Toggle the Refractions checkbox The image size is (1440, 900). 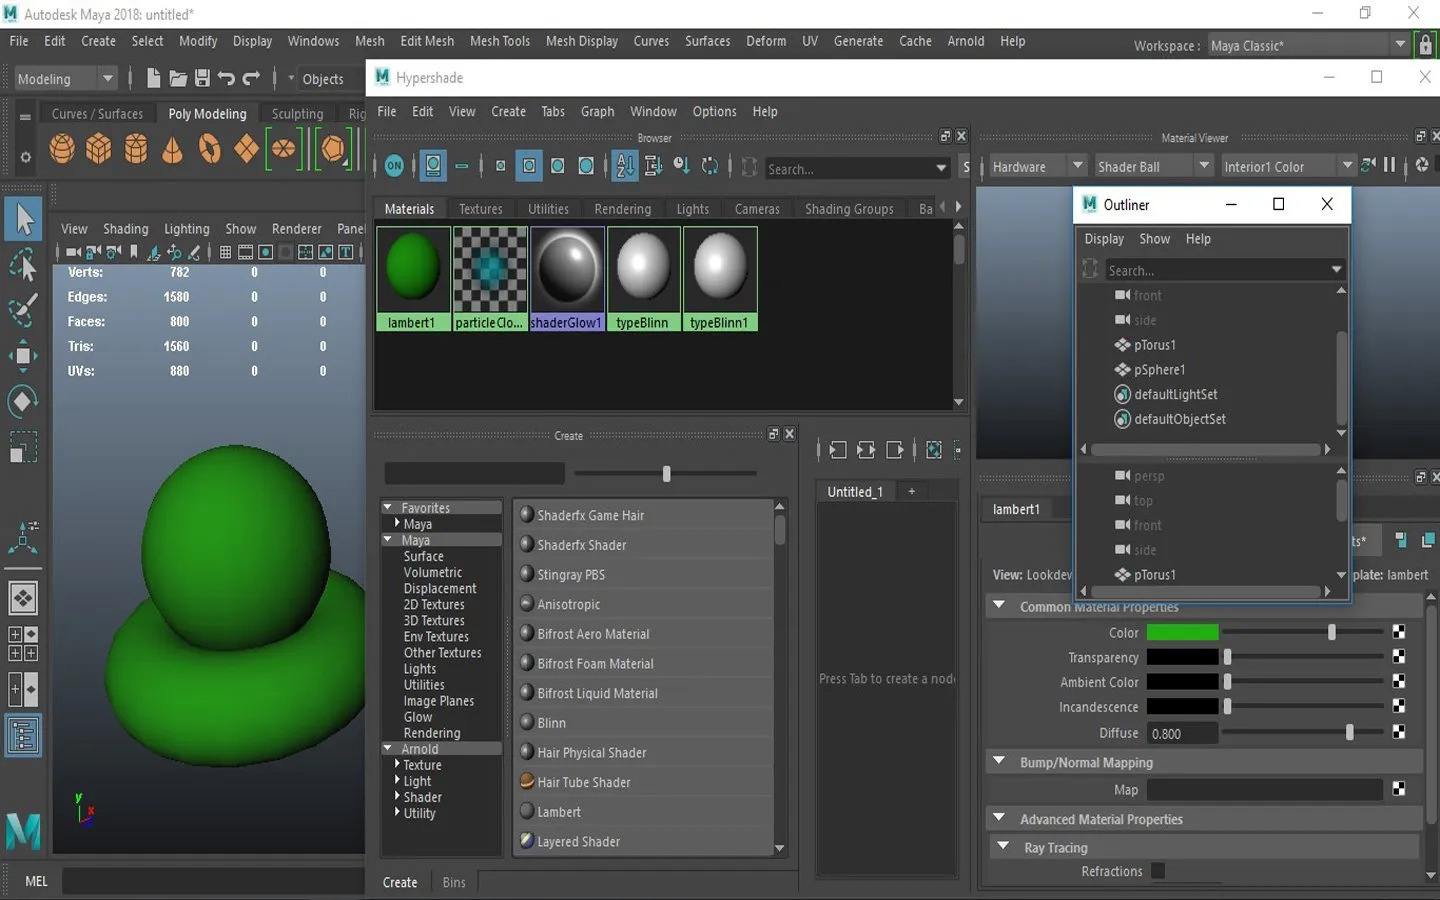pos(1158,871)
